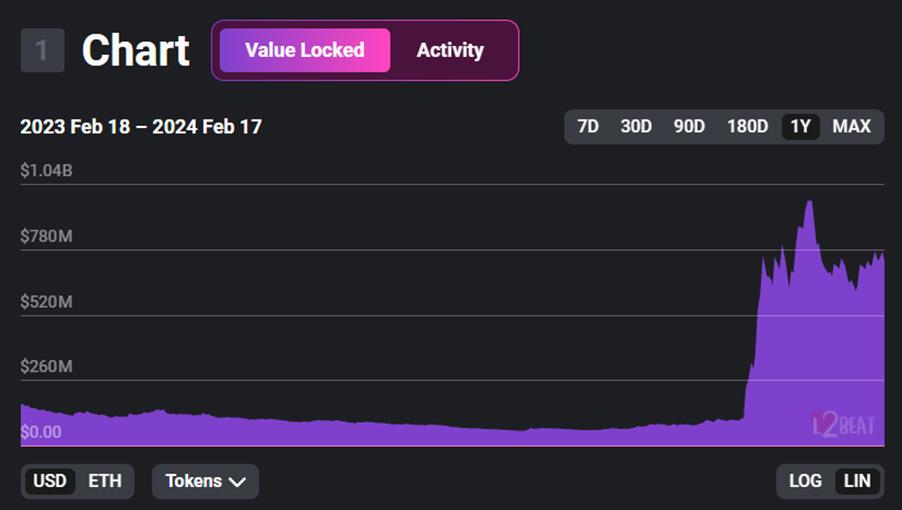Switch to the Value Locked tab
The width and height of the screenshot is (902, 510).
(x=305, y=50)
